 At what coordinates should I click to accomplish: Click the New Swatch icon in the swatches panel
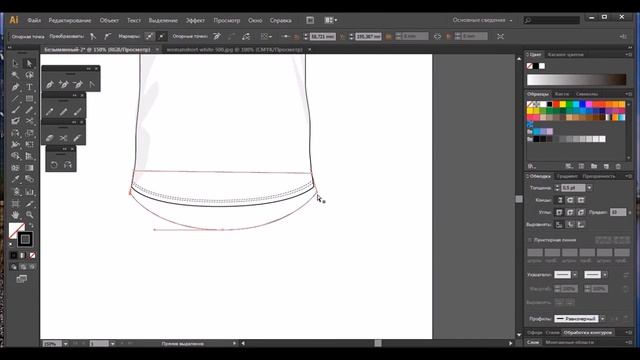tap(606, 166)
